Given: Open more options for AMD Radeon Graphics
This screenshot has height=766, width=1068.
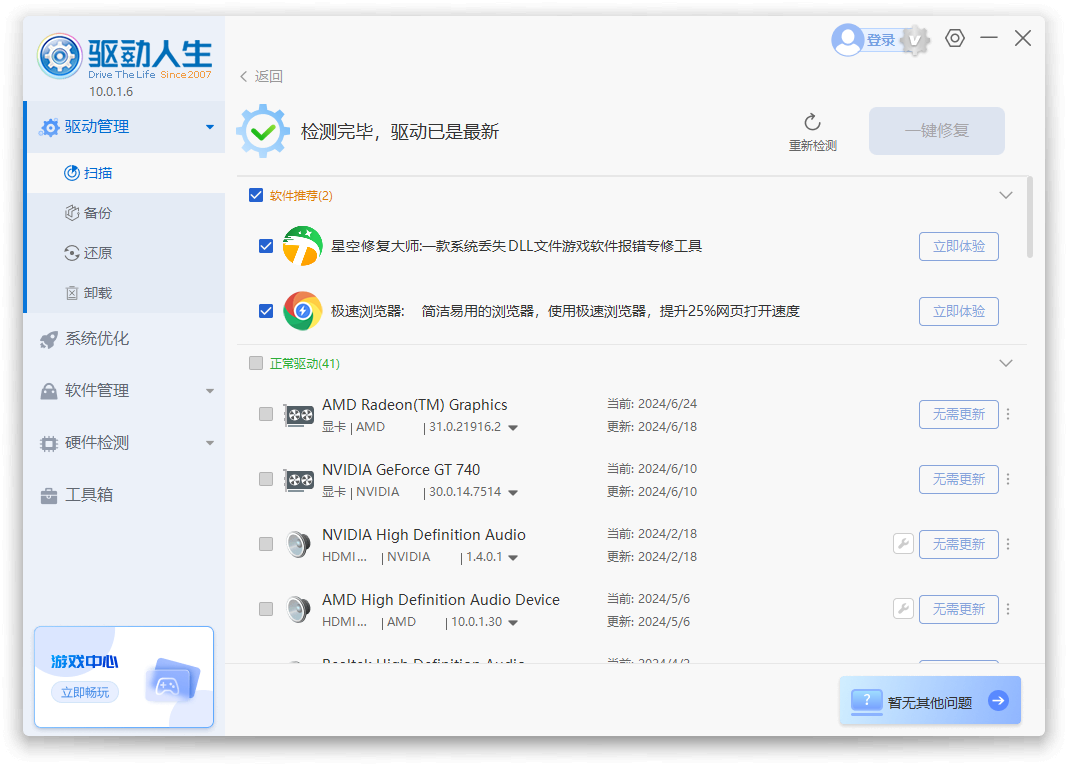Looking at the screenshot, I should 1008,414.
